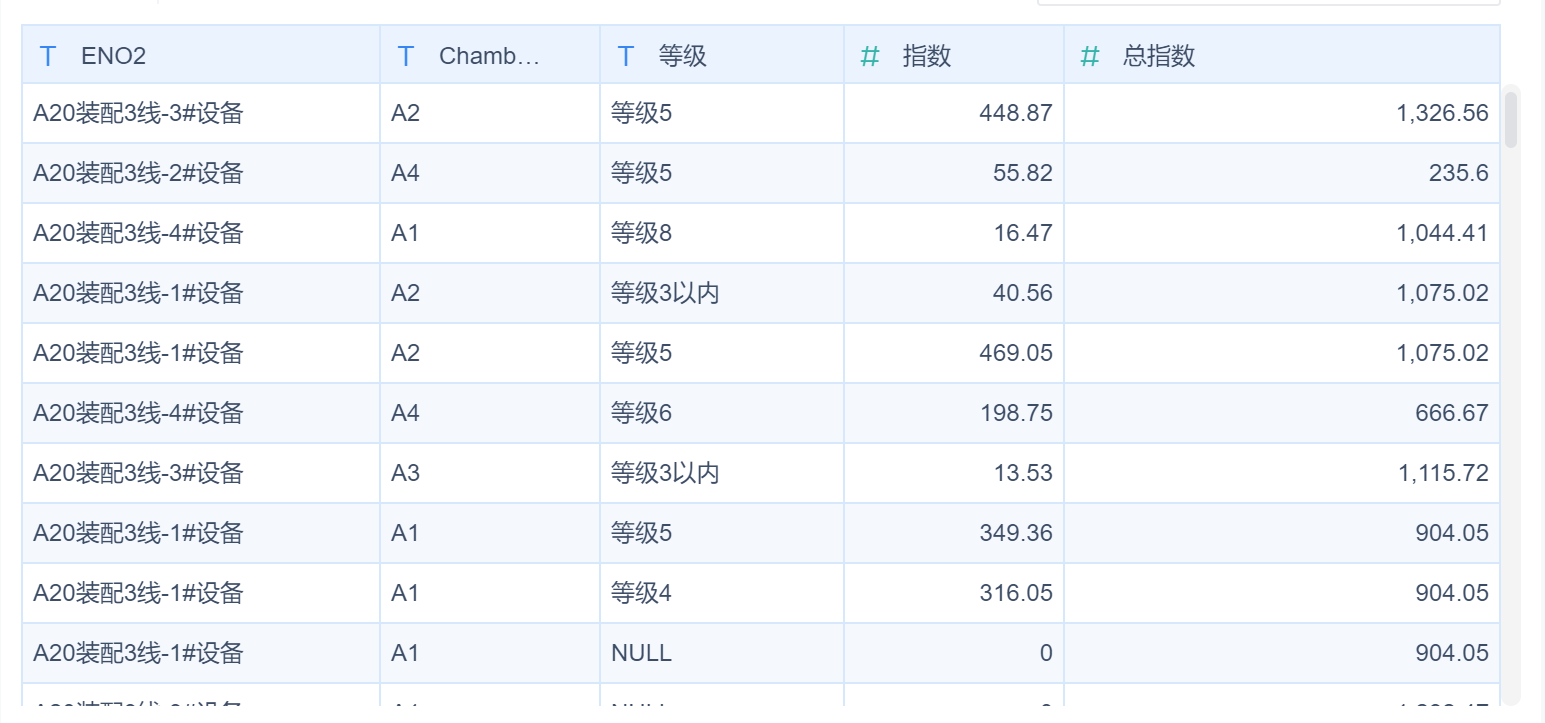
Task: Click the number type icon beside 指数
Action: tap(870, 56)
